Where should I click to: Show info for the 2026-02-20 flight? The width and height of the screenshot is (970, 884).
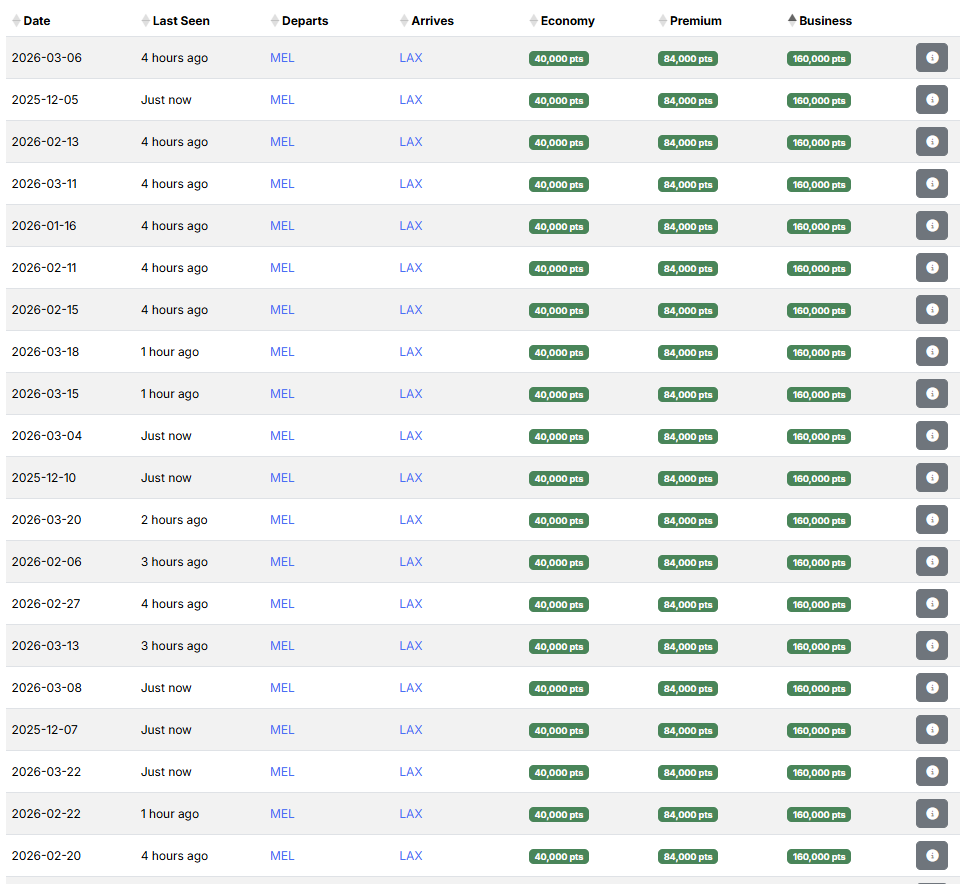click(931, 856)
